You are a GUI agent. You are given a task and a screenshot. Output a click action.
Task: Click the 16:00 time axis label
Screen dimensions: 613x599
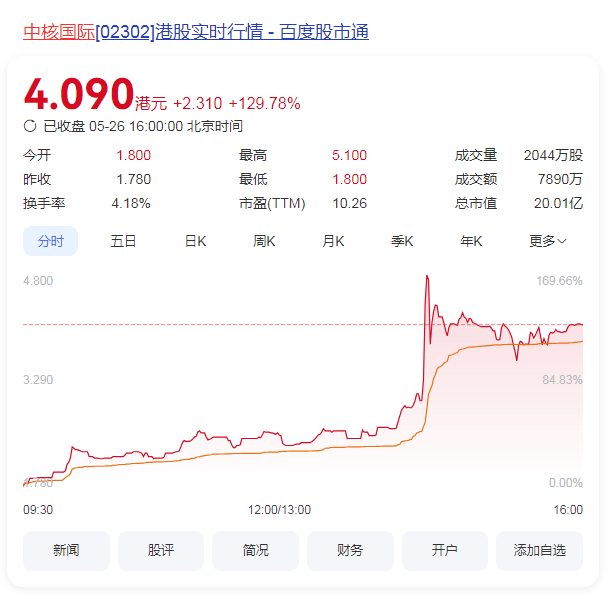point(568,510)
